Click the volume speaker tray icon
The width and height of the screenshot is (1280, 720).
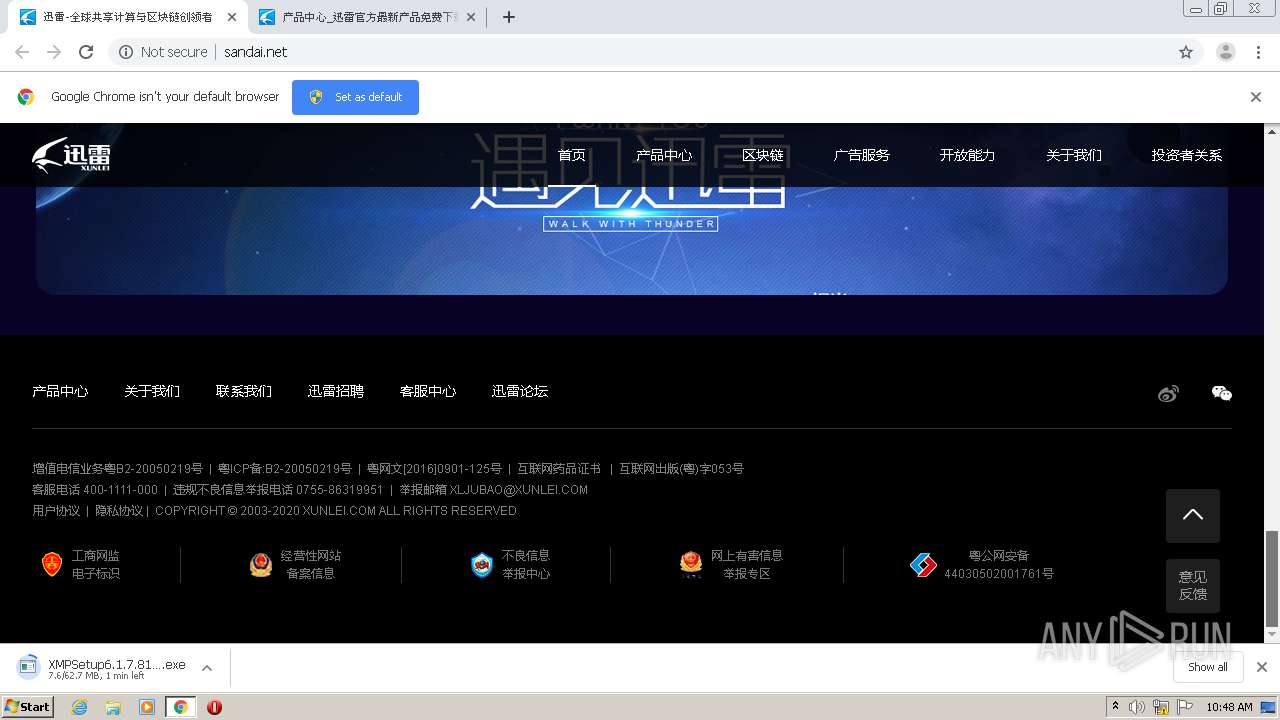[x=1137, y=707]
